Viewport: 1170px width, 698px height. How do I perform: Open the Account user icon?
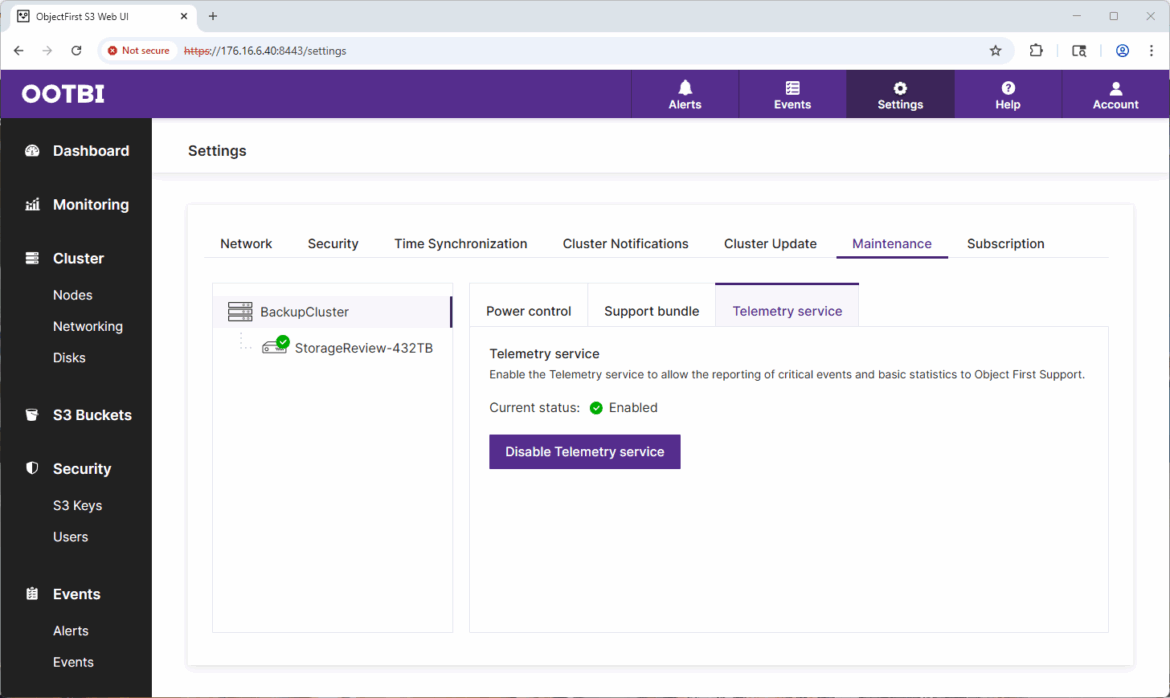pyautogui.click(x=1115, y=88)
